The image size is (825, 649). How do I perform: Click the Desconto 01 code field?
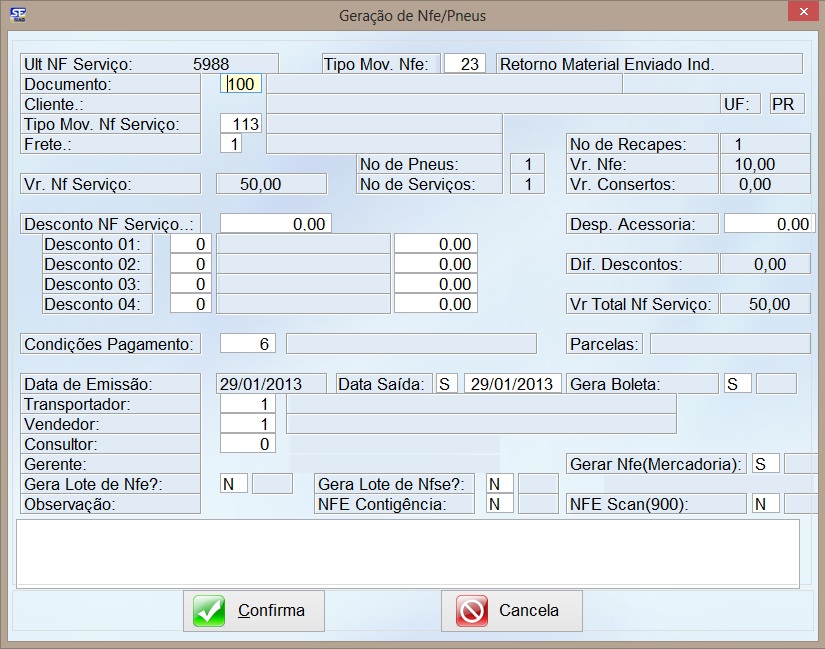(x=190, y=244)
